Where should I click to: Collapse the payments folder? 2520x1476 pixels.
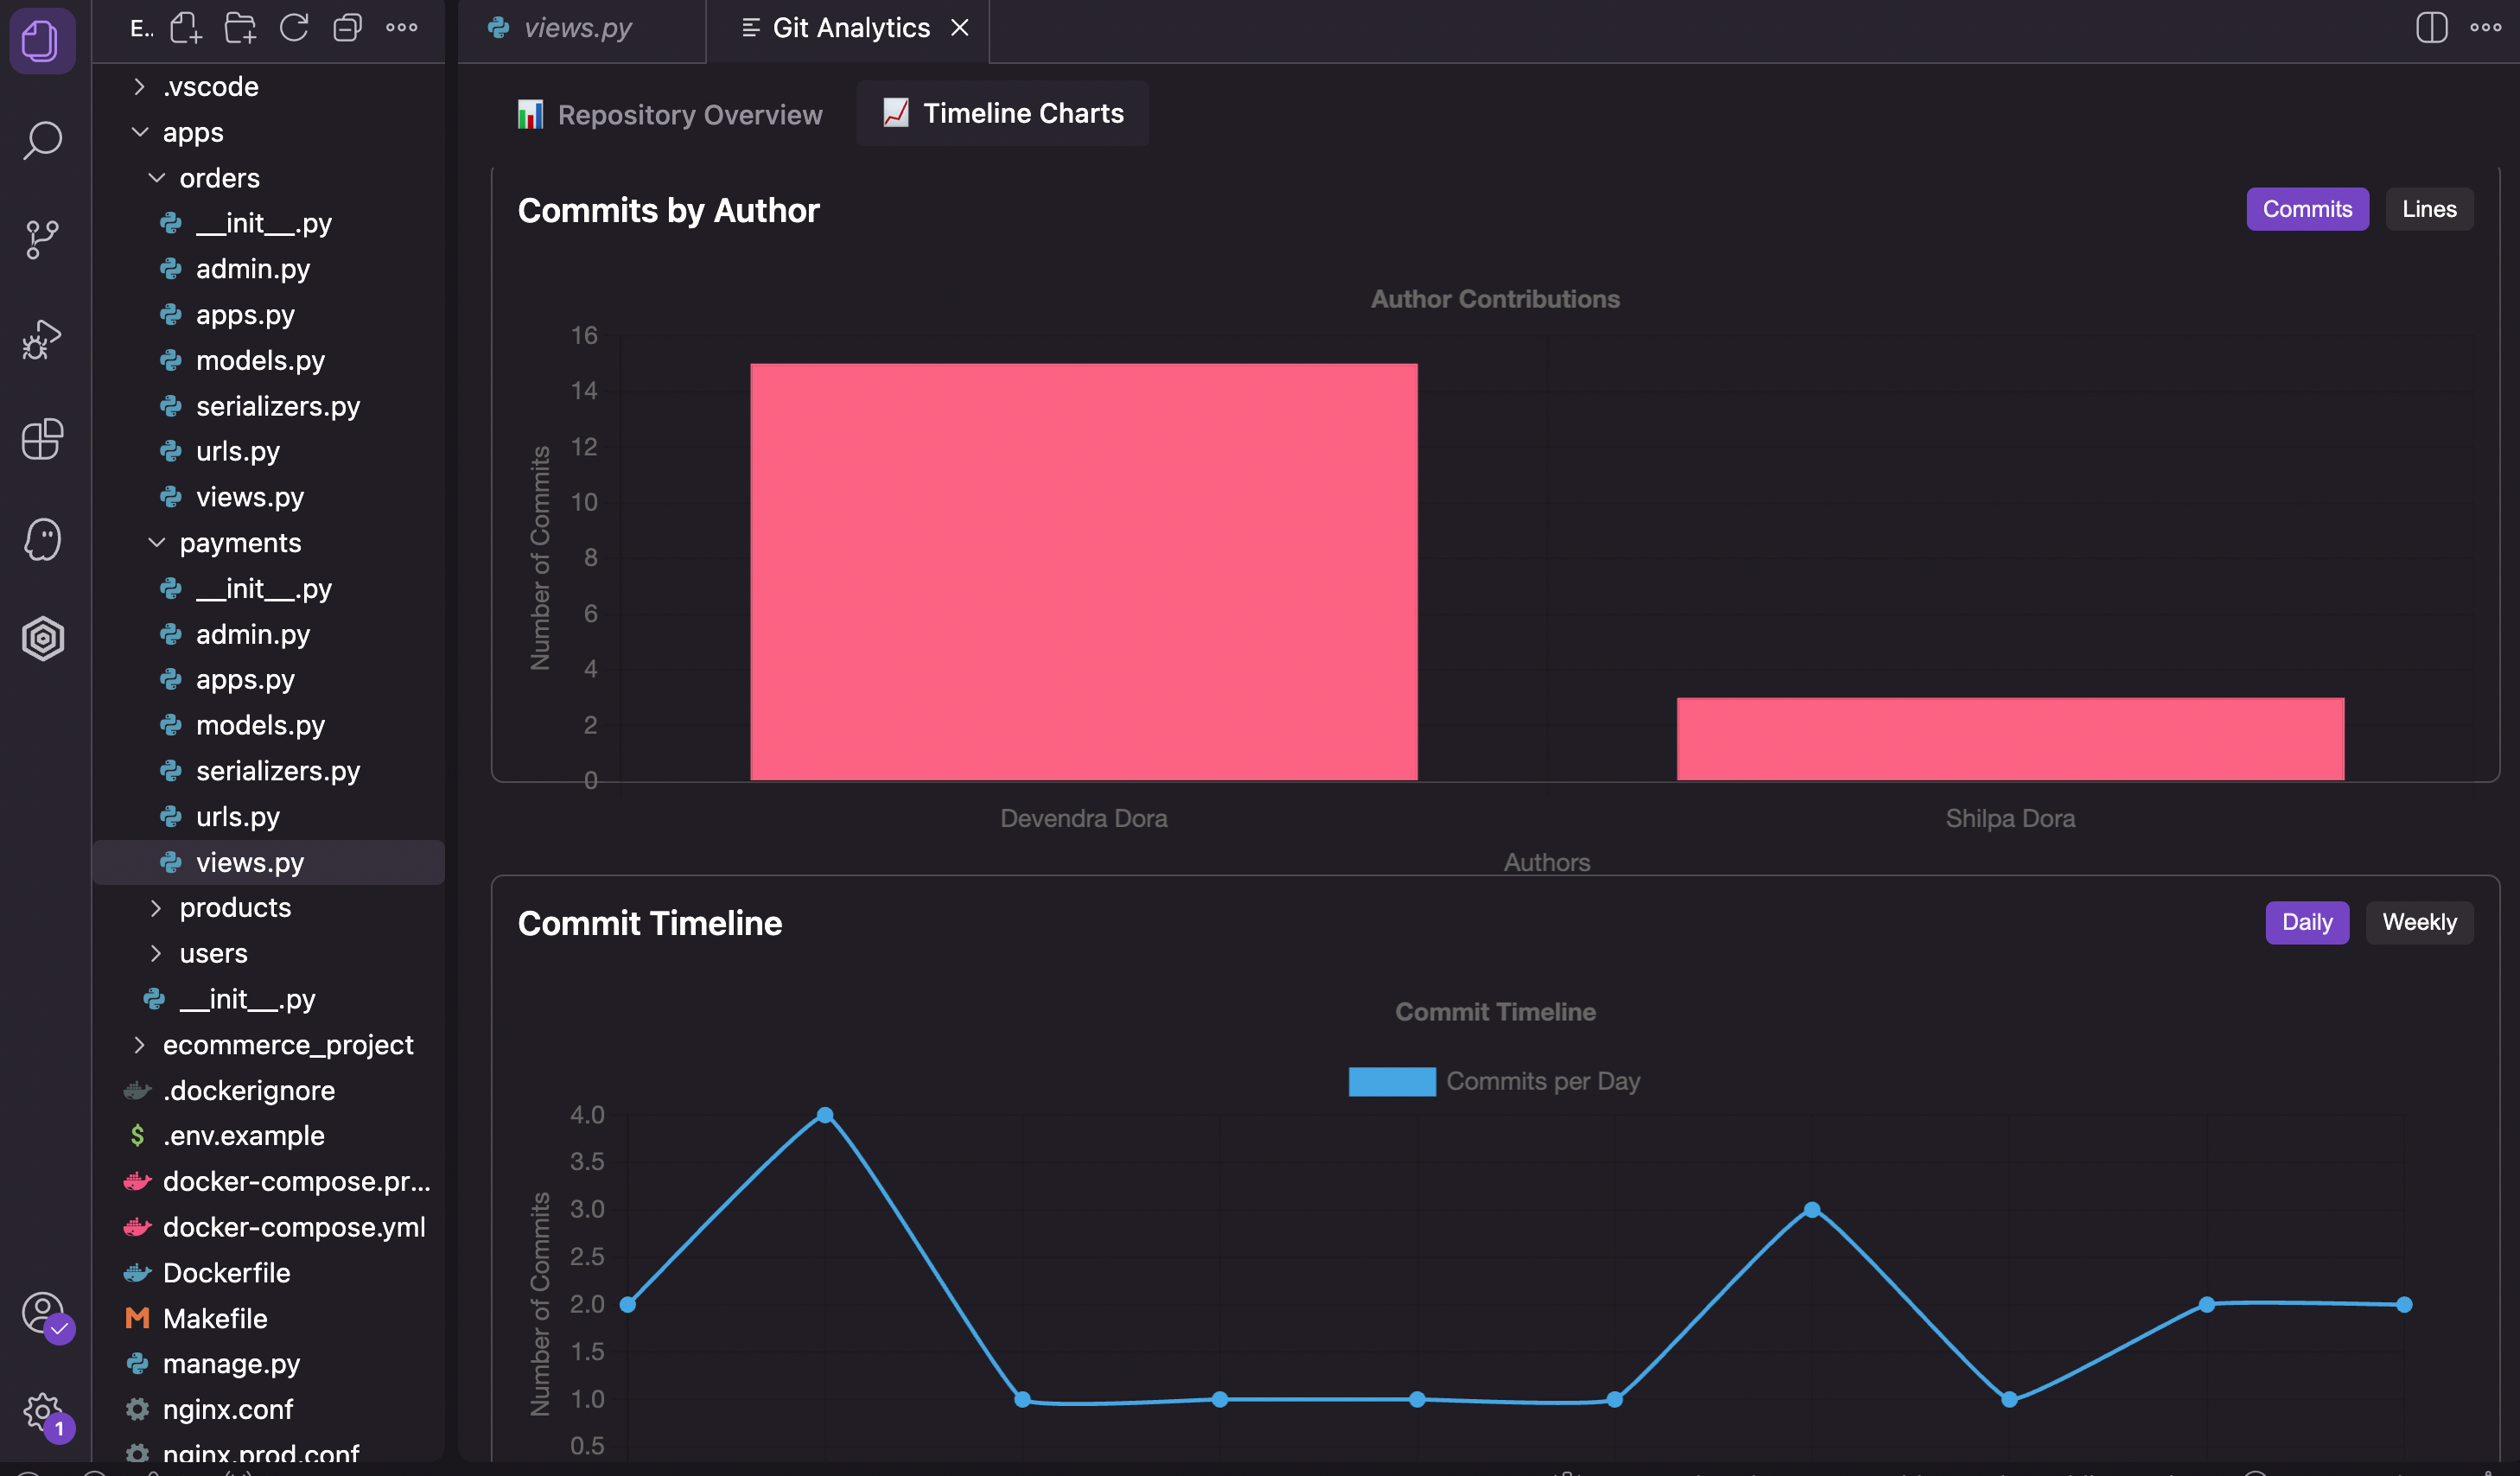click(240, 543)
